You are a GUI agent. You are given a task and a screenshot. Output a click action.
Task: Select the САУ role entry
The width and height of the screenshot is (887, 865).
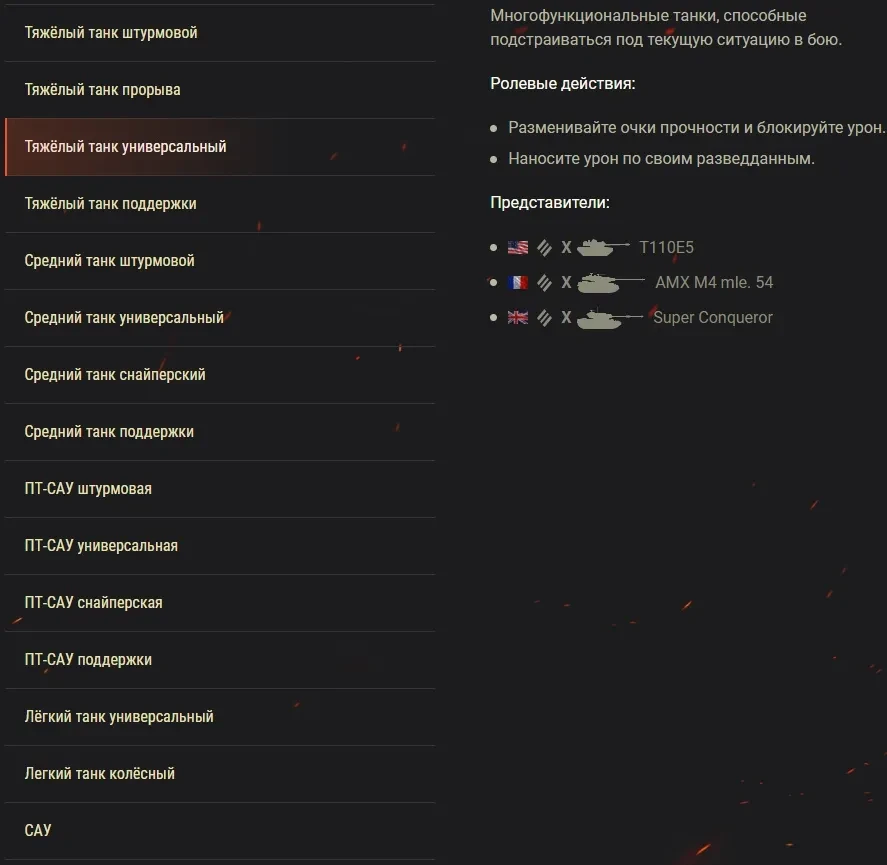pos(38,831)
